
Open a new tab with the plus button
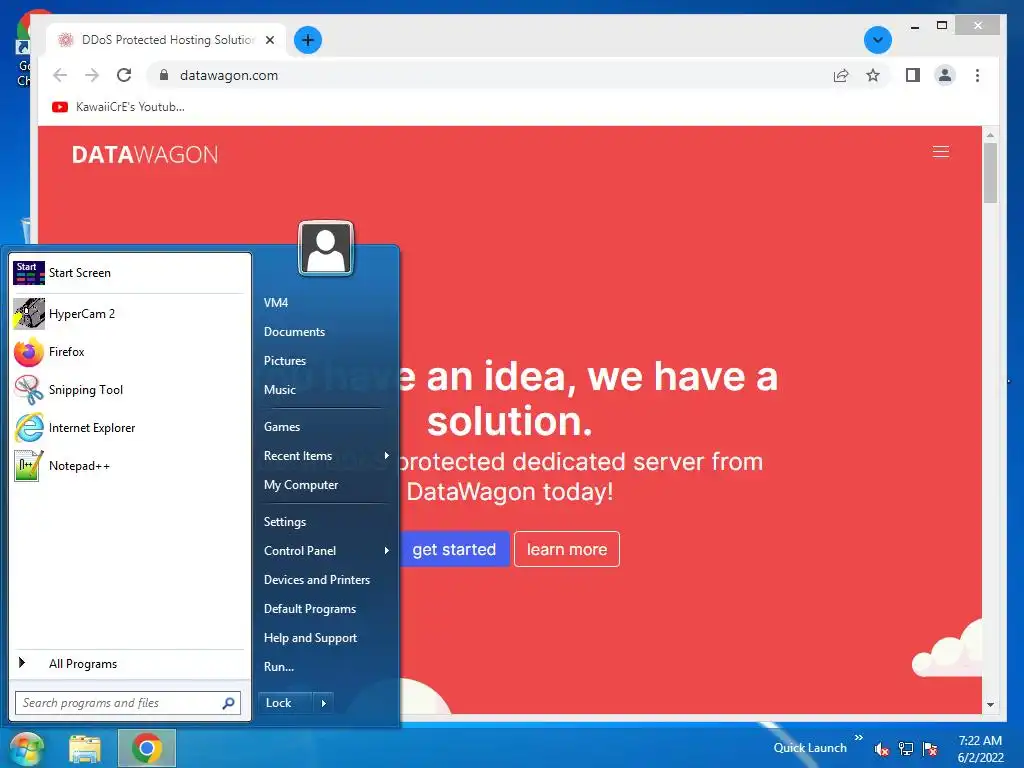308,40
